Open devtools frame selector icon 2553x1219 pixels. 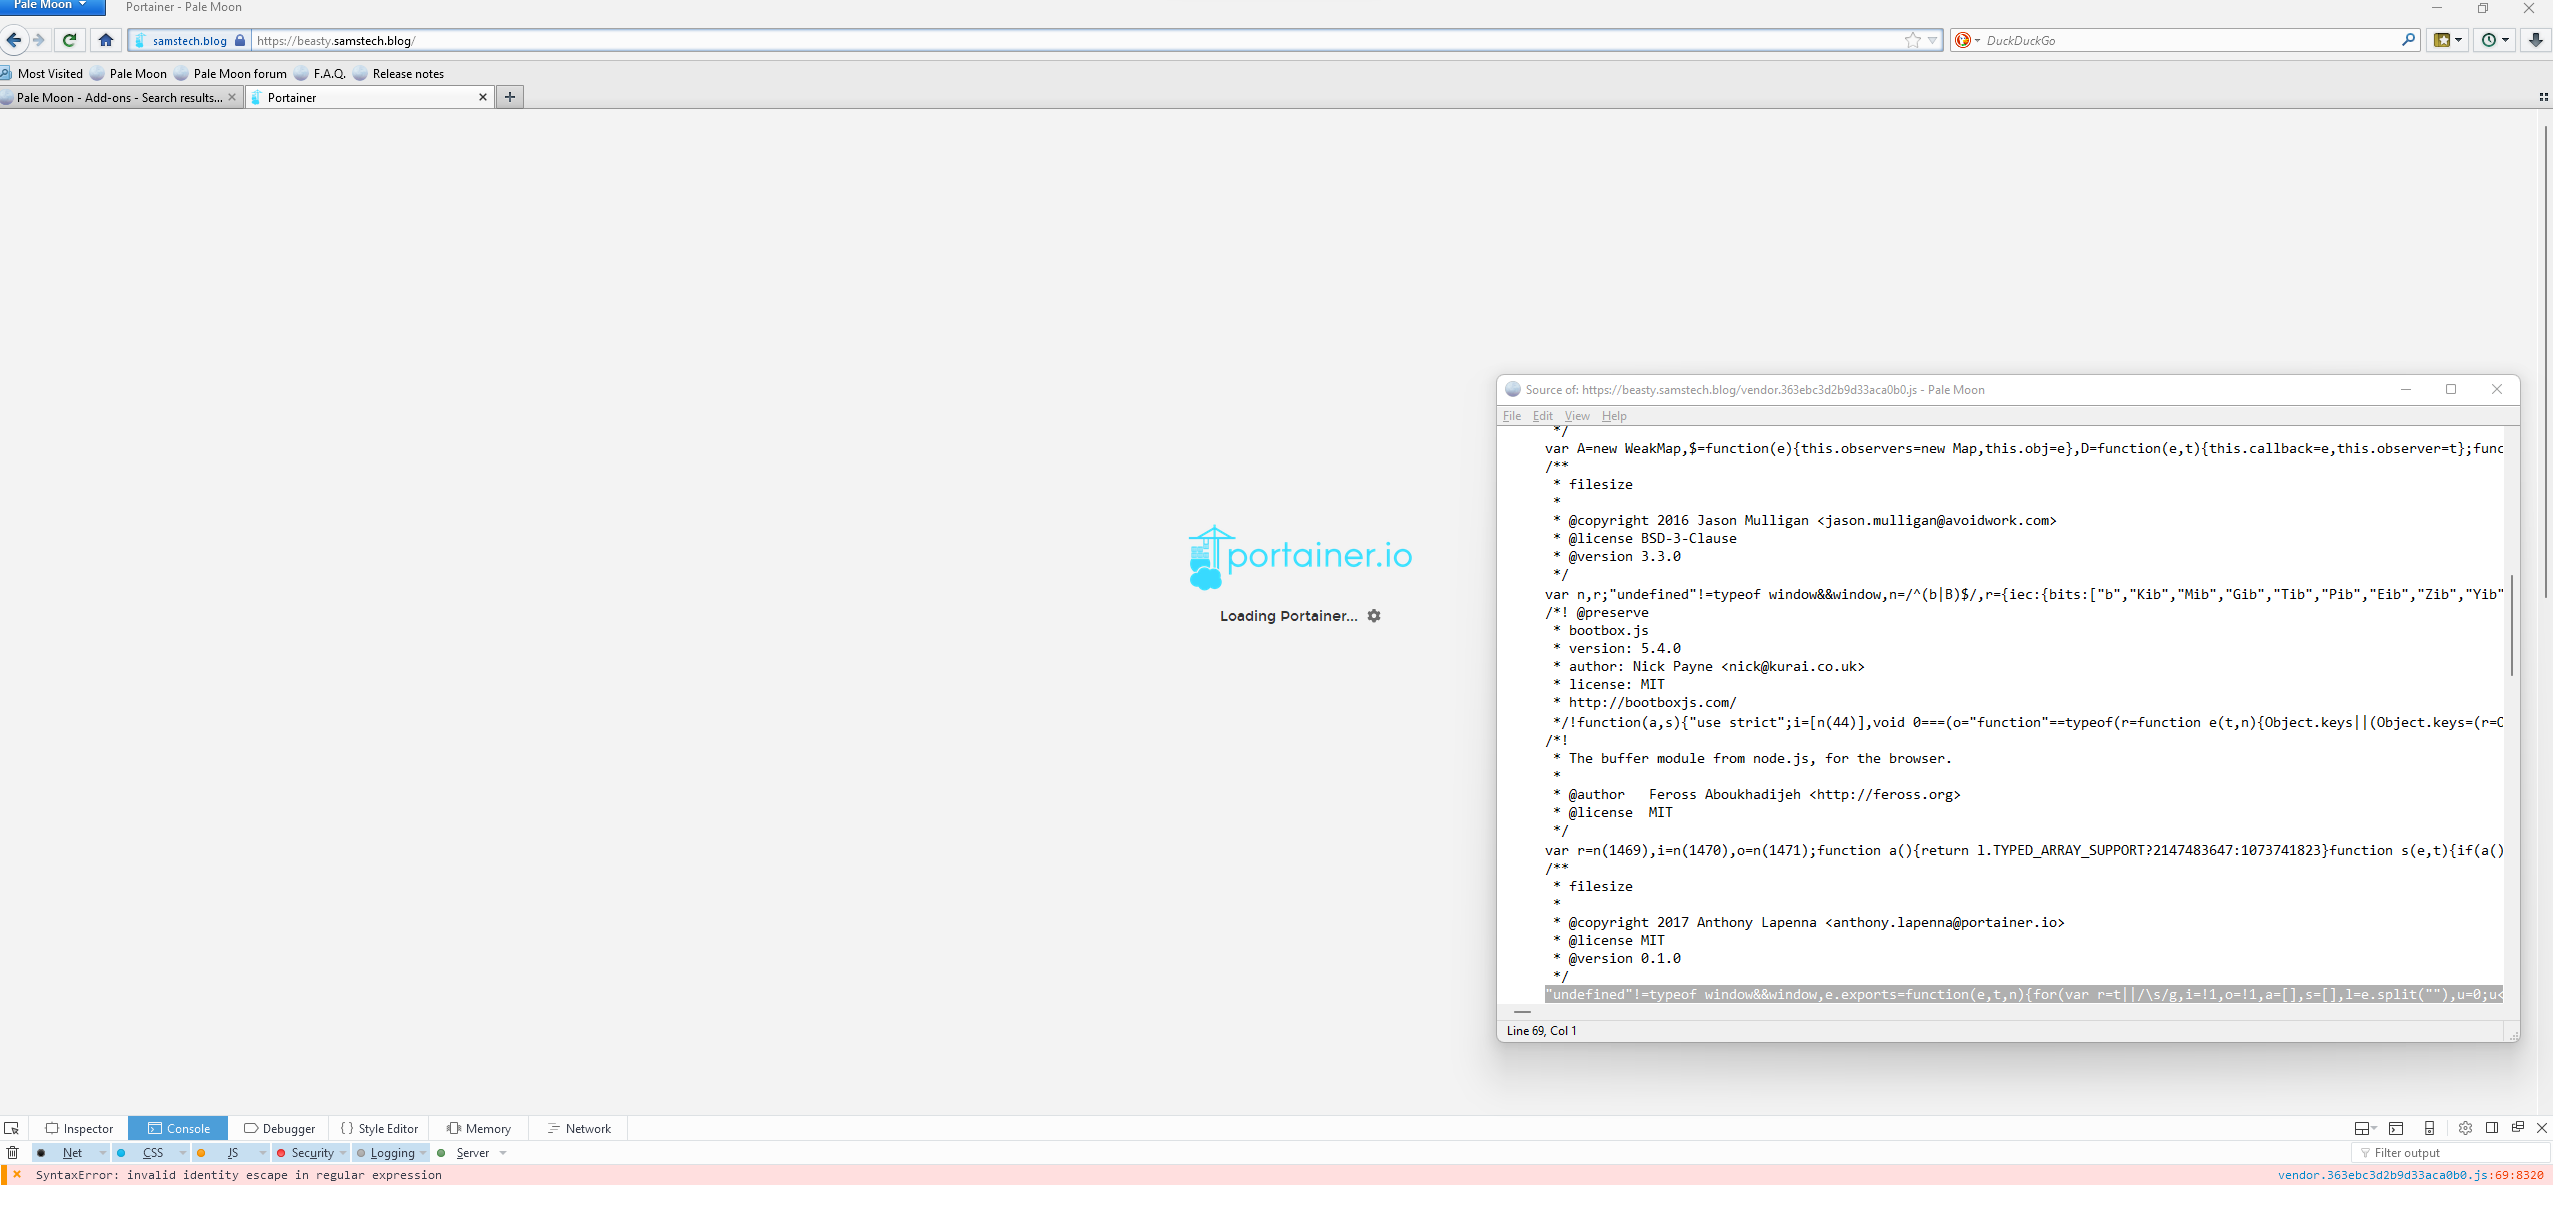[x=2365, y=1128]
